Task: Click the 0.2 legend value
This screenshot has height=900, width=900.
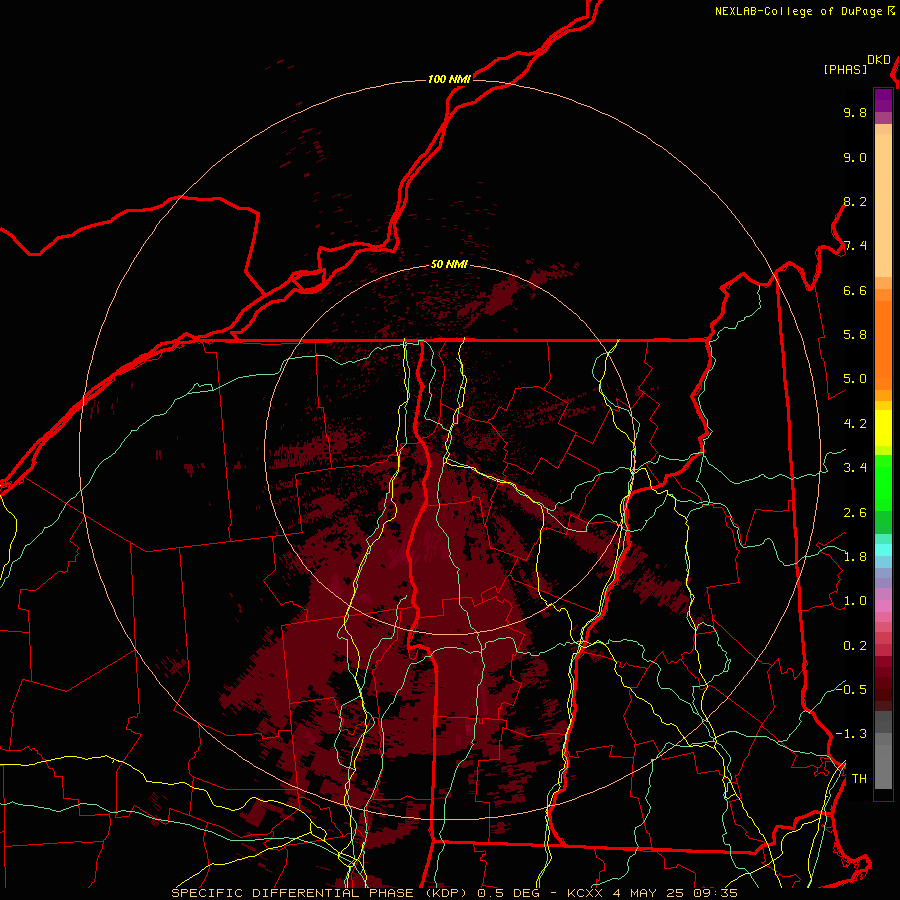Action: coord(855,645)
